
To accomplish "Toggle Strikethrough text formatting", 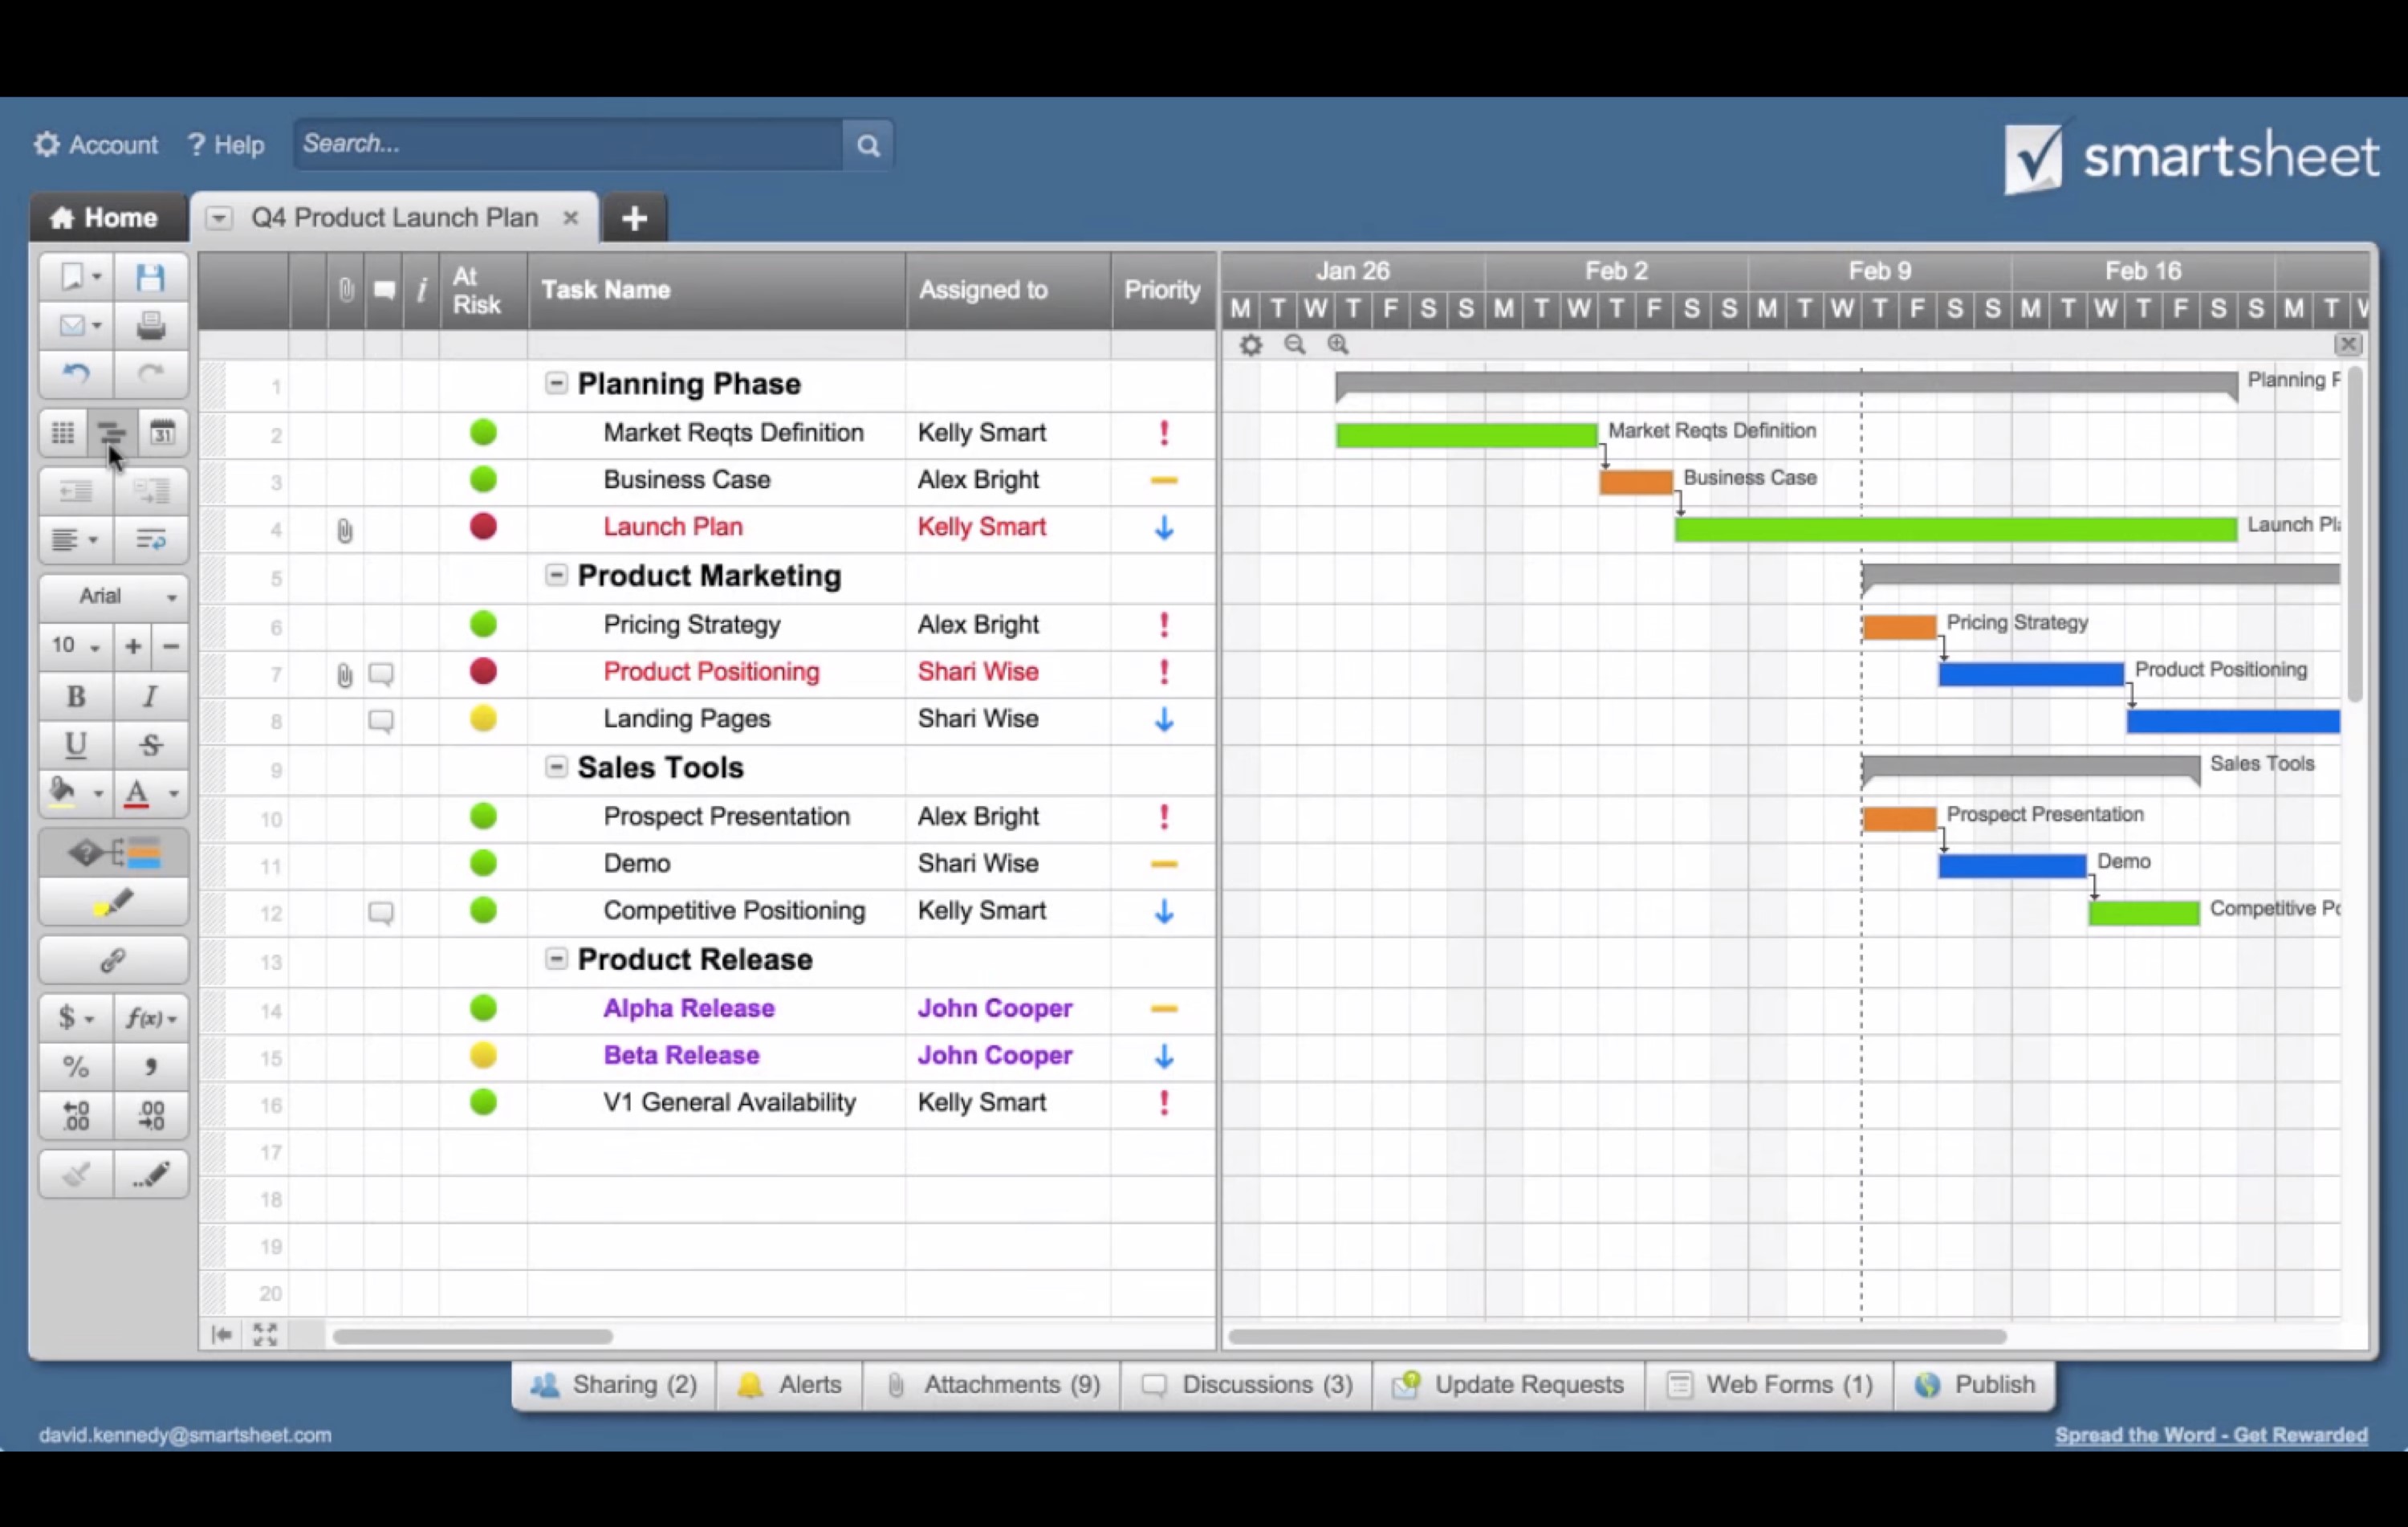I will (x=150, y=745).
